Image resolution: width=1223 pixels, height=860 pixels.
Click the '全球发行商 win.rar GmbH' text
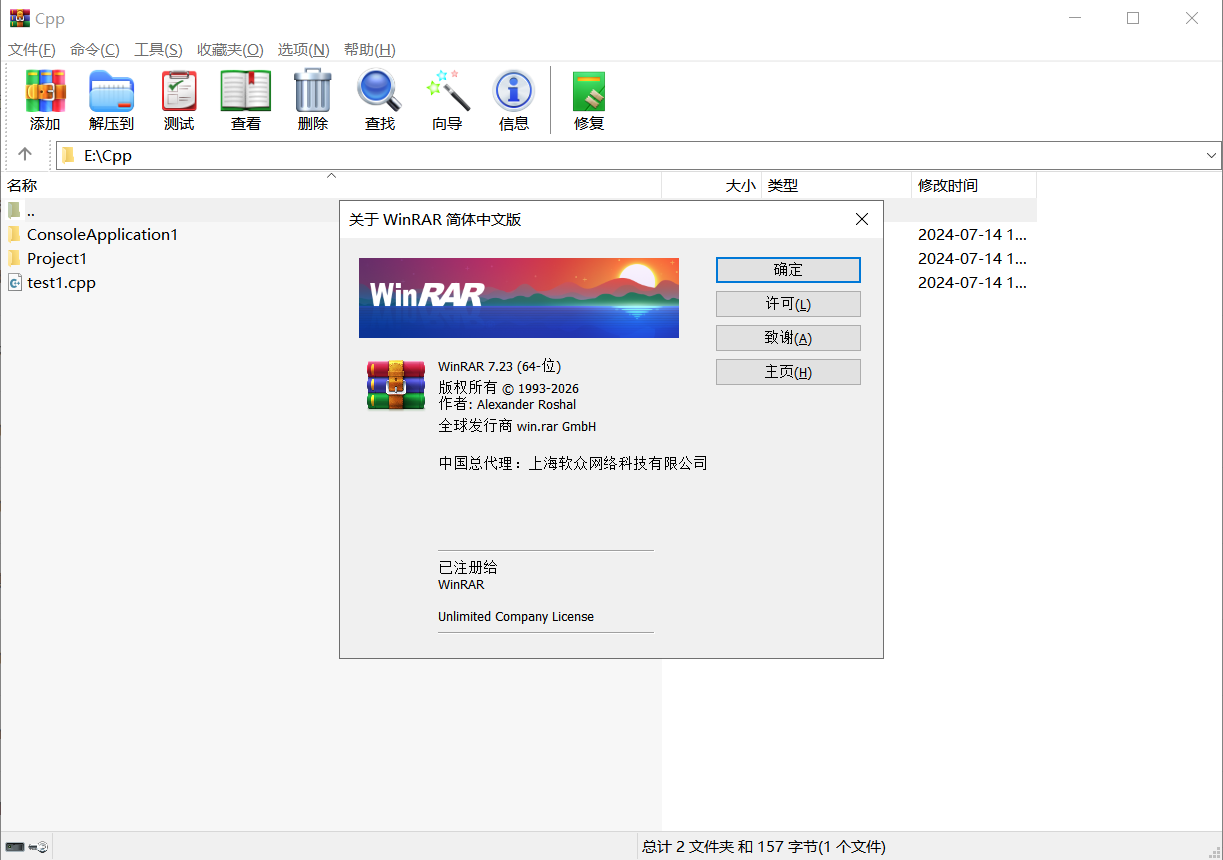click(x=517, y=426)
